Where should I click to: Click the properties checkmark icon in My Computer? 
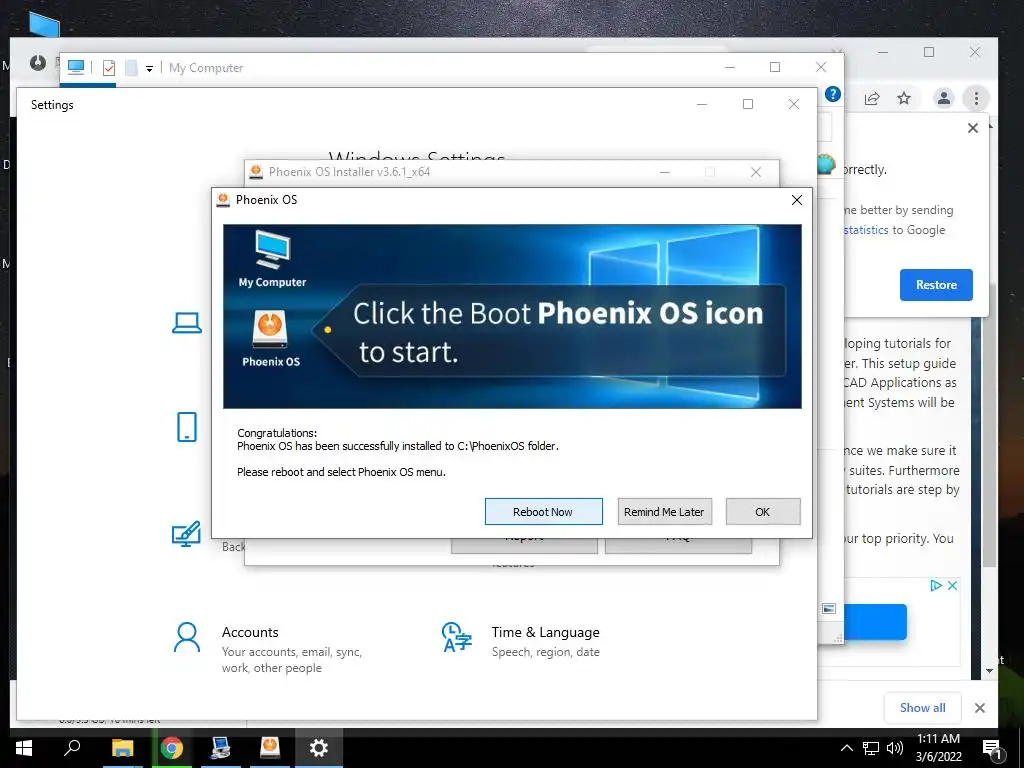click(x=109, y=68)
